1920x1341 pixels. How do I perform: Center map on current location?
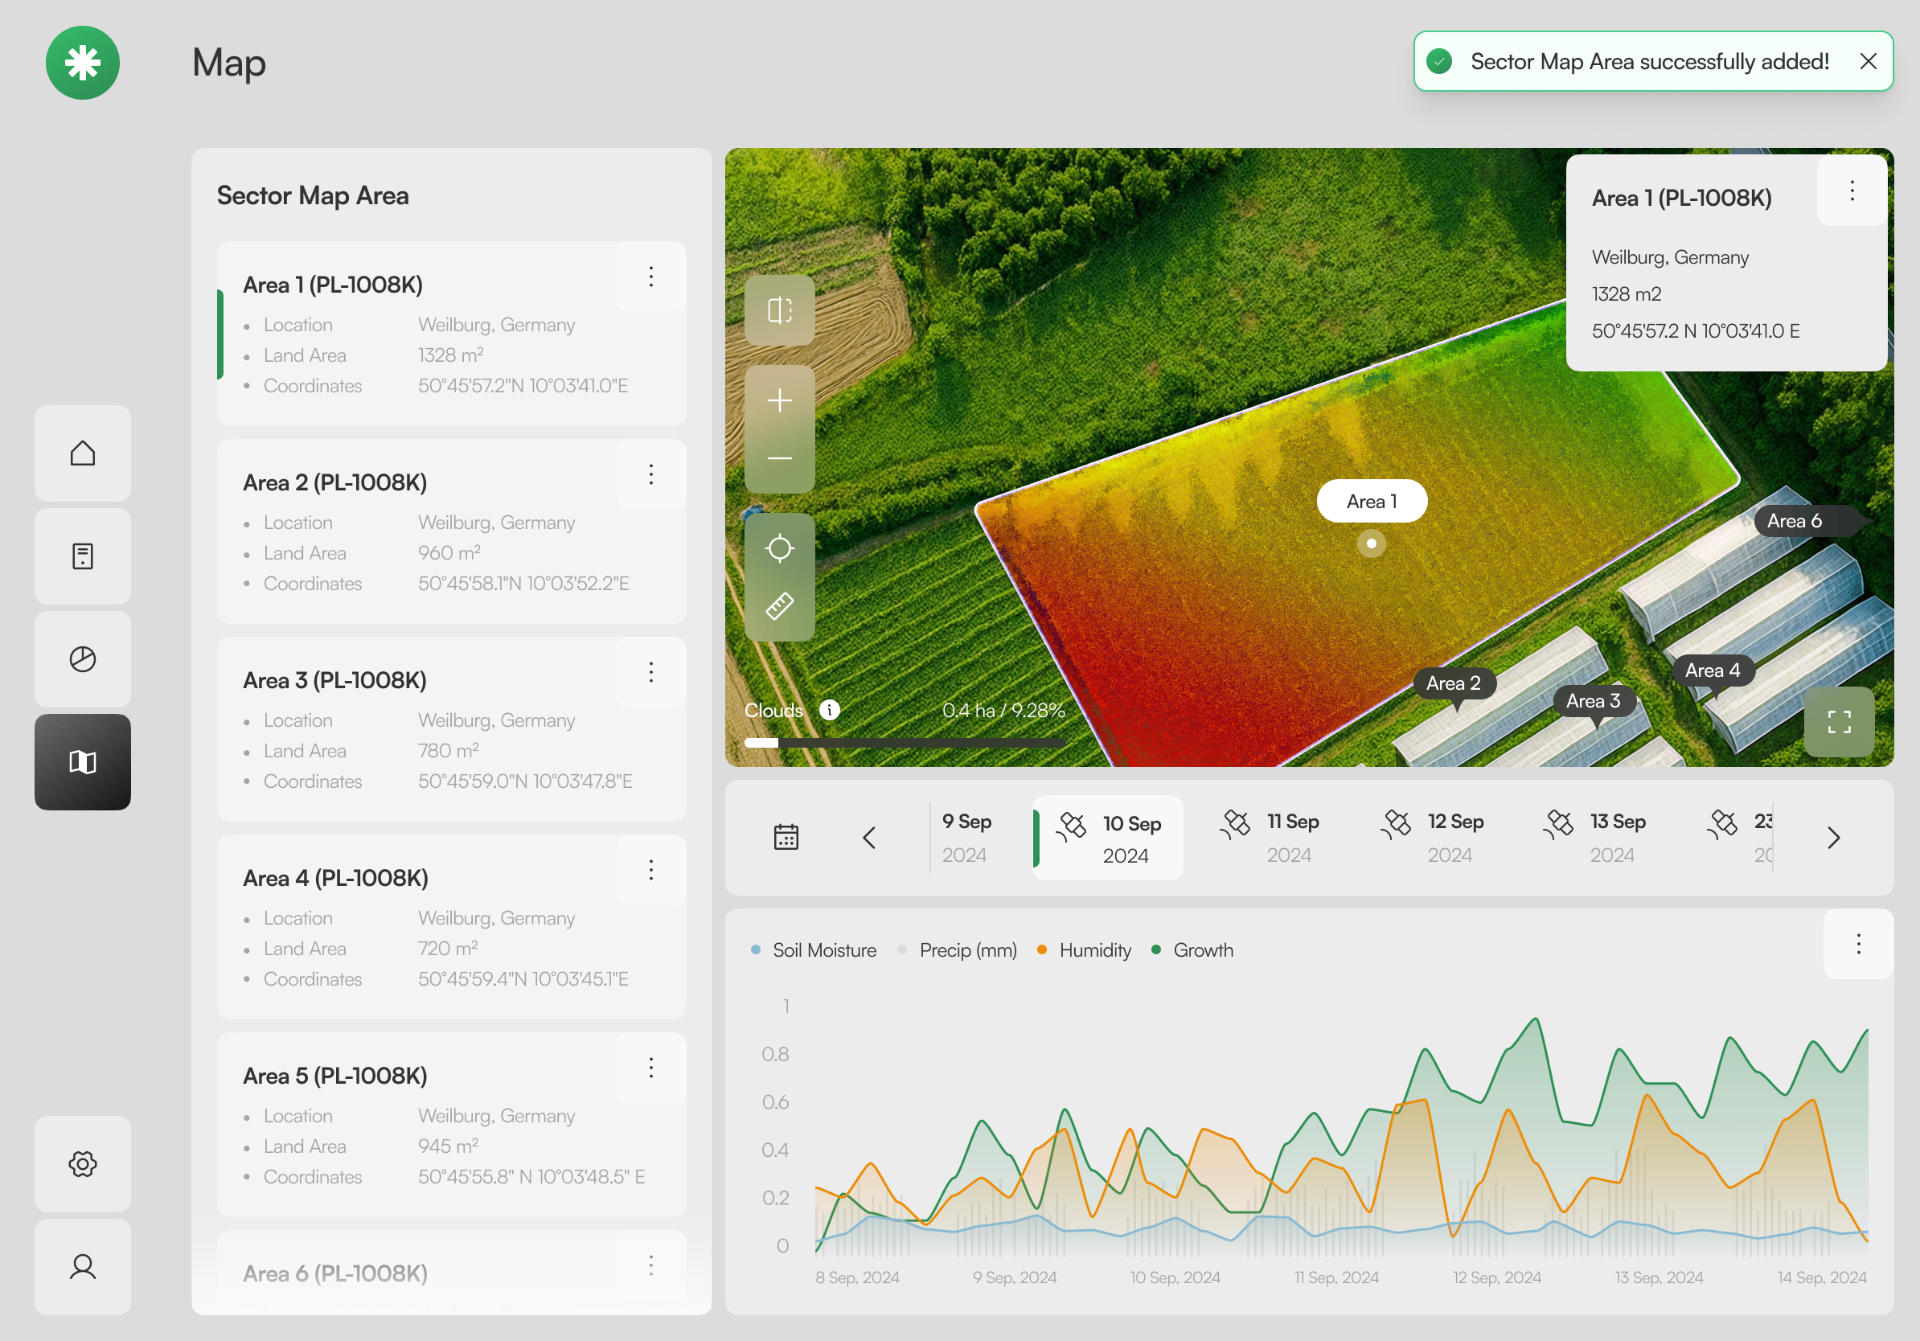pos(780,548)
